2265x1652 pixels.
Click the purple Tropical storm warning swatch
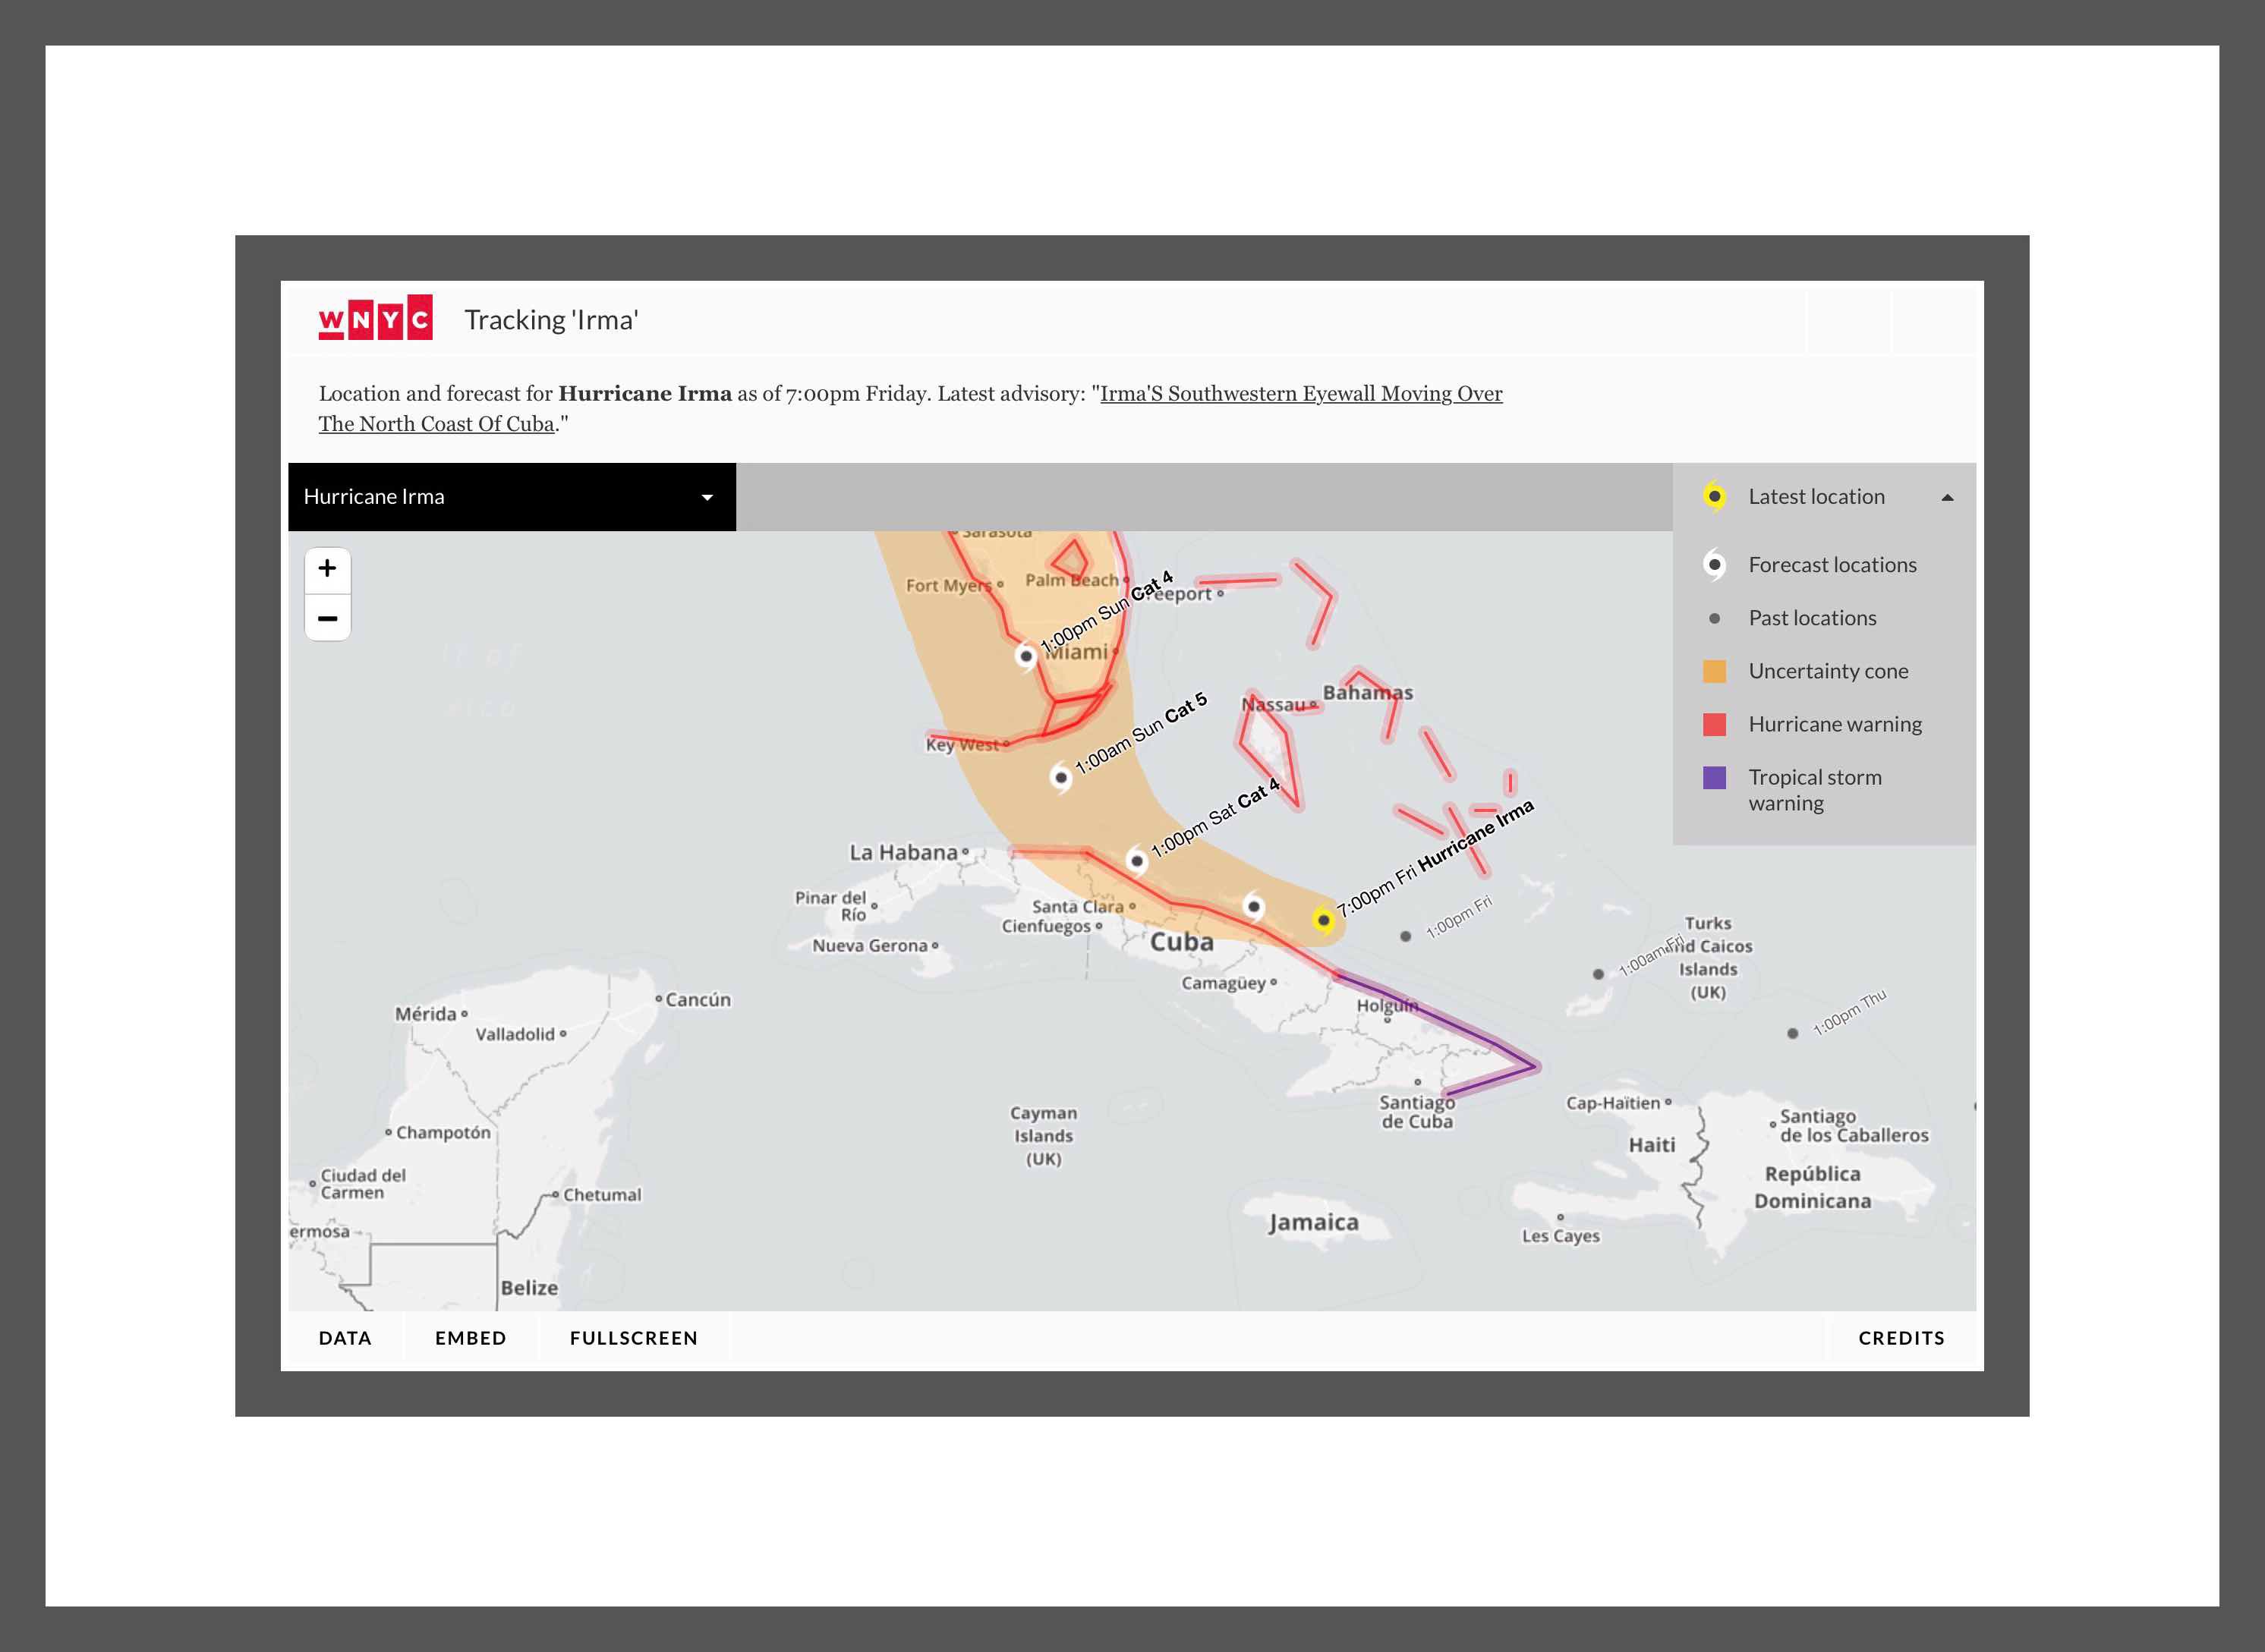point(1714,777)
